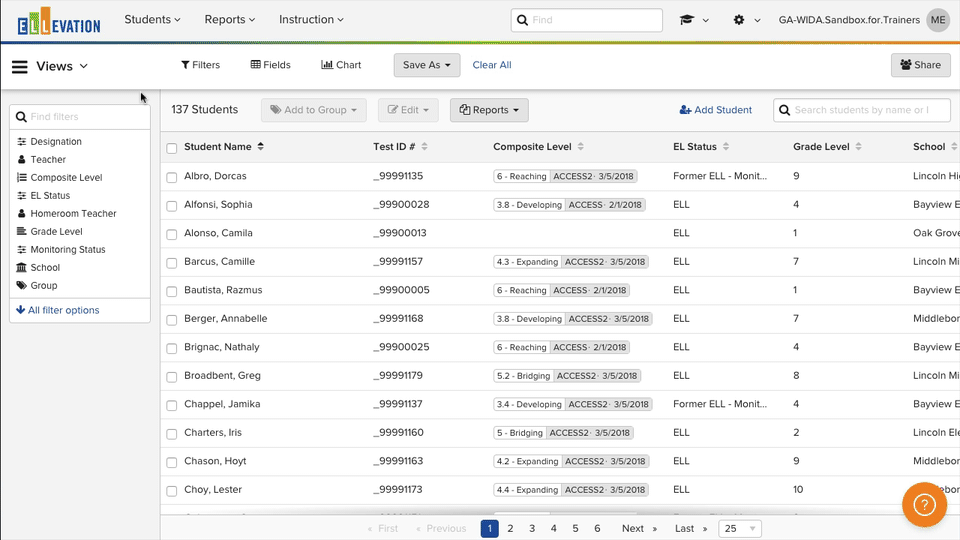Sort by EL Status arrows
The height and width of the screenshot is (540, 960).
pos(726,146)
